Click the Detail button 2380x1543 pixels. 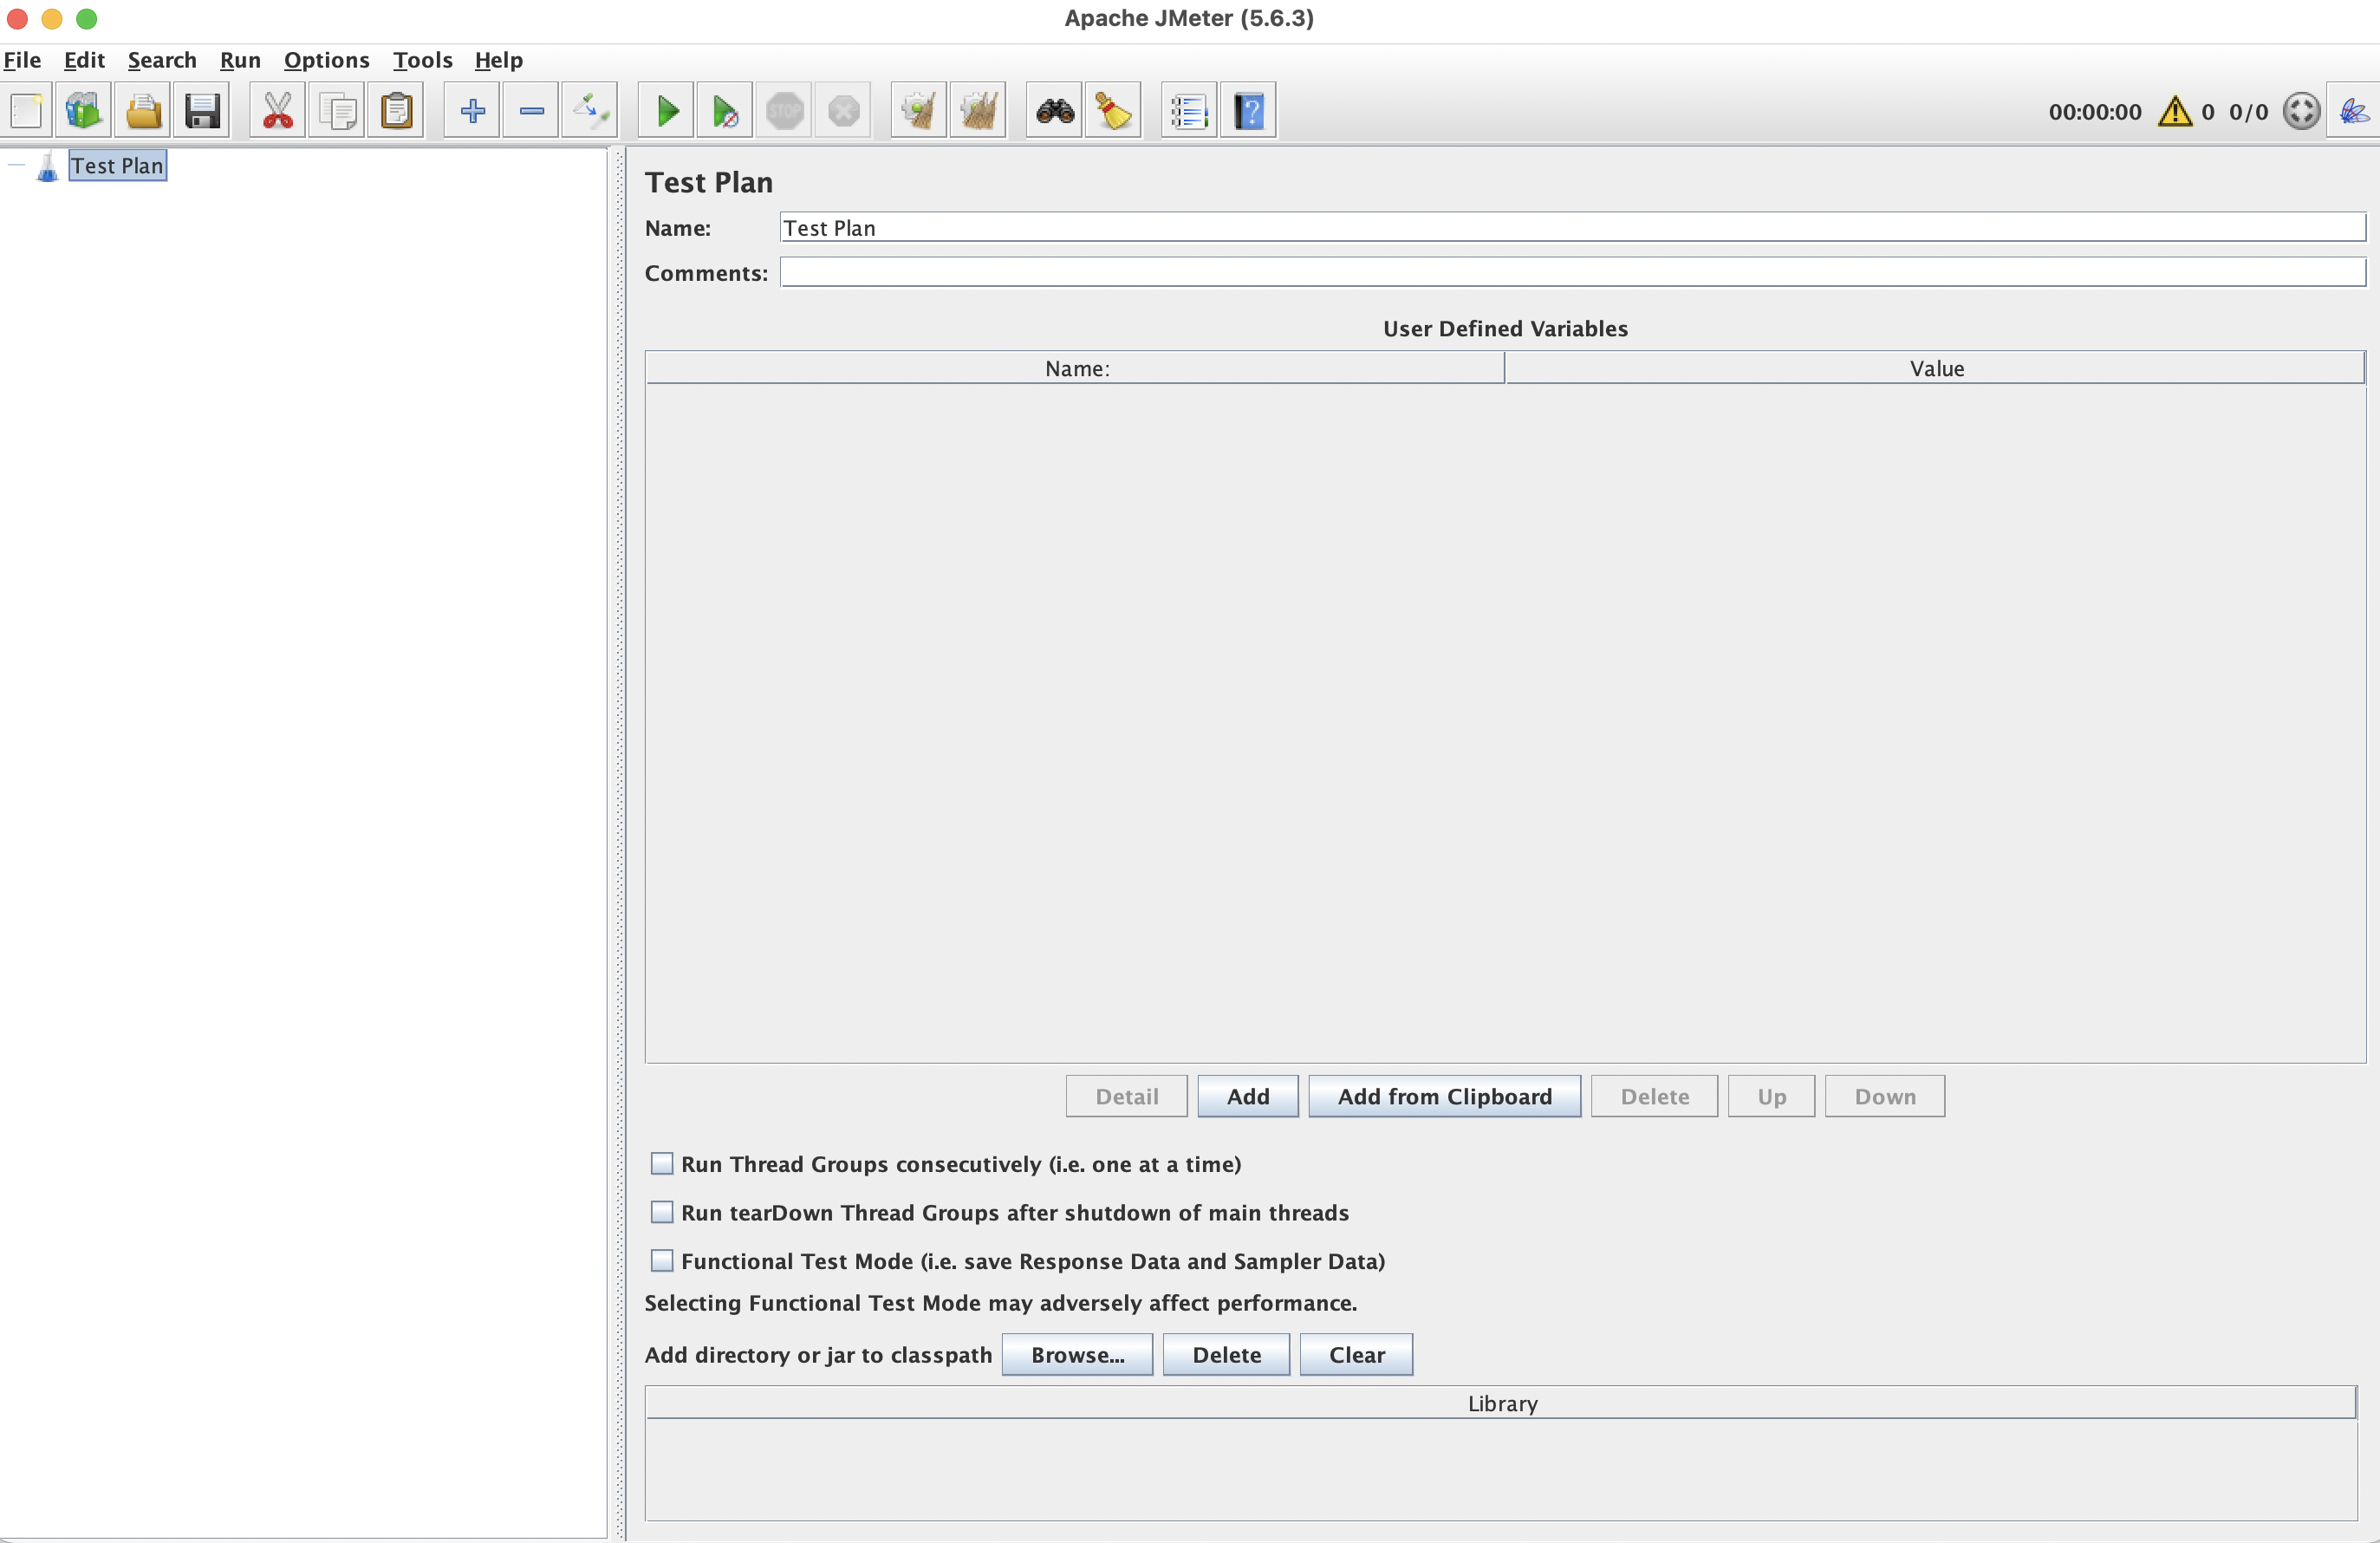pos(1127,1096)
